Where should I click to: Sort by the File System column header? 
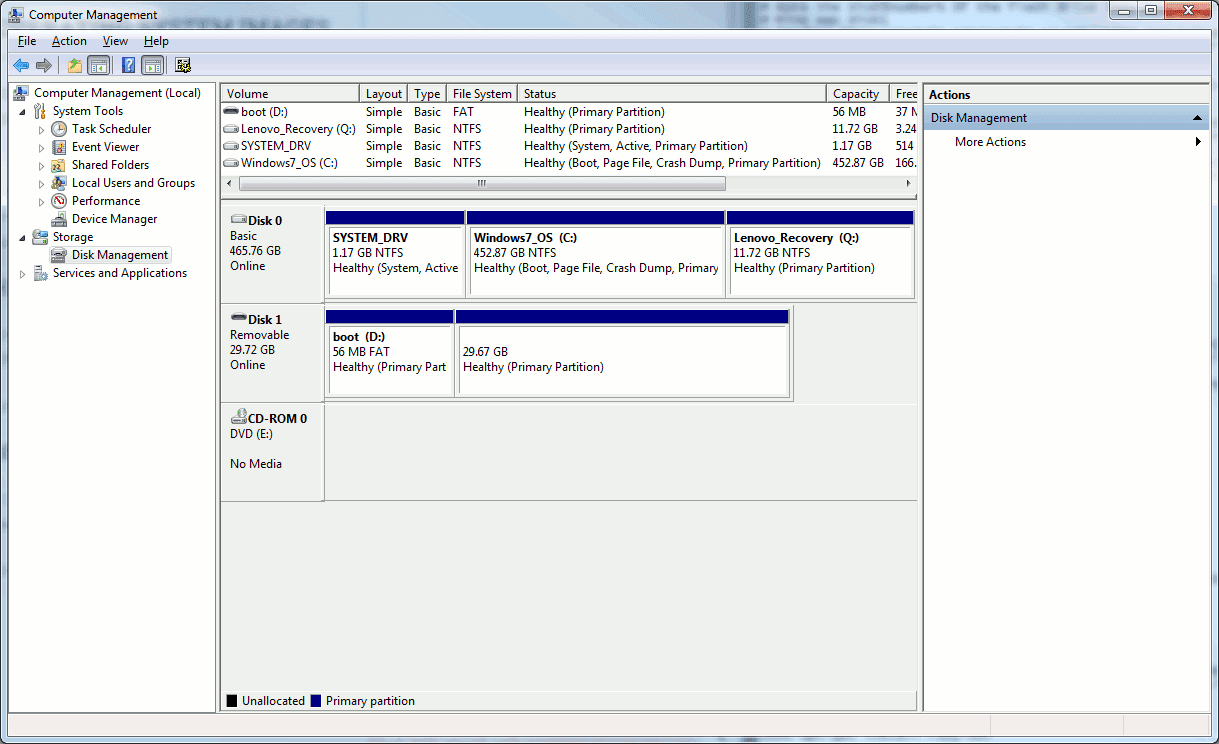coord(482,94)
